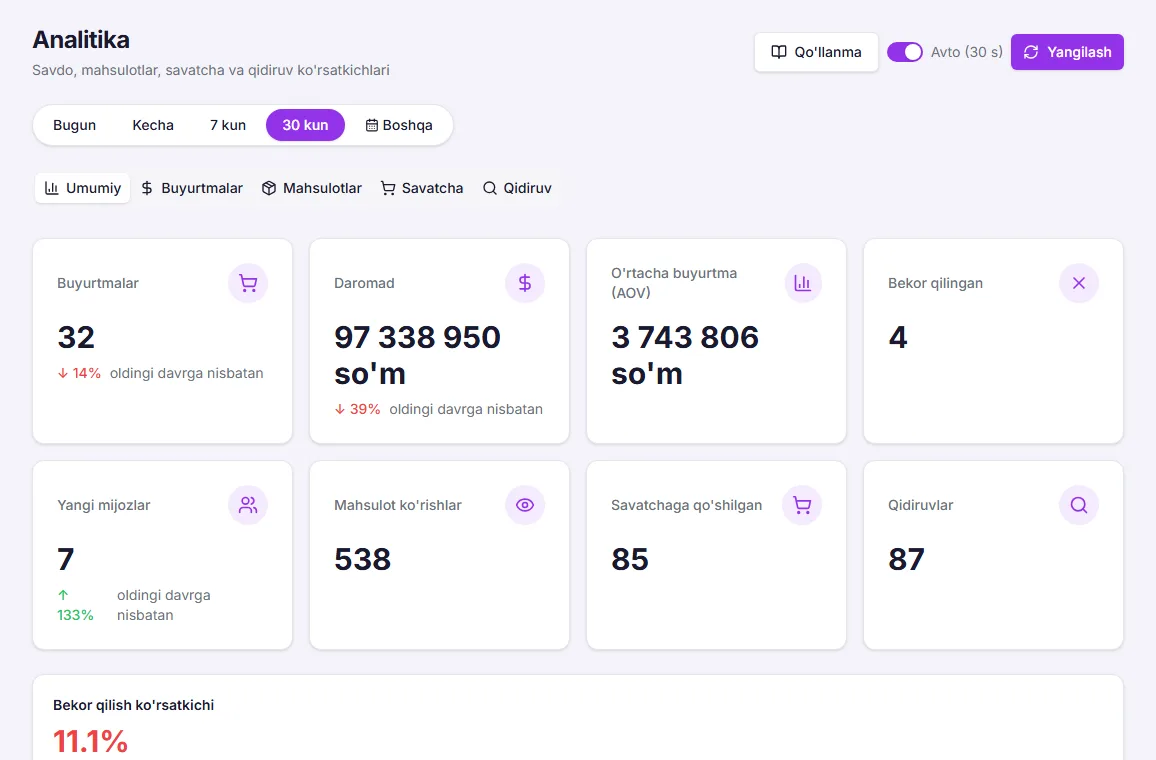Click the dollar icon on Daromad card

point(525,283)
